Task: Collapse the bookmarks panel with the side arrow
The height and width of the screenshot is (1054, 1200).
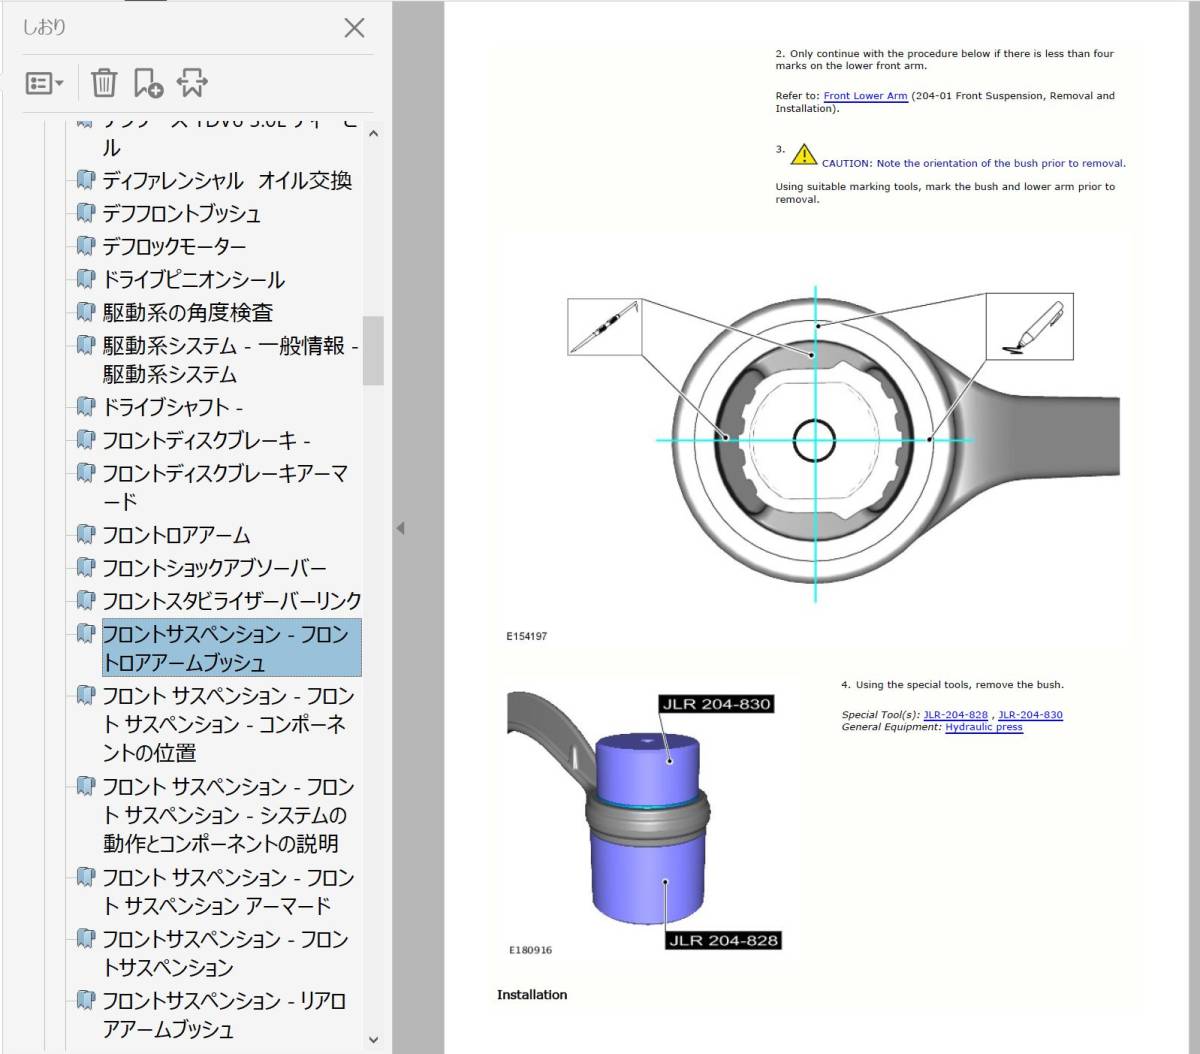Action: [x=401, y=527]
